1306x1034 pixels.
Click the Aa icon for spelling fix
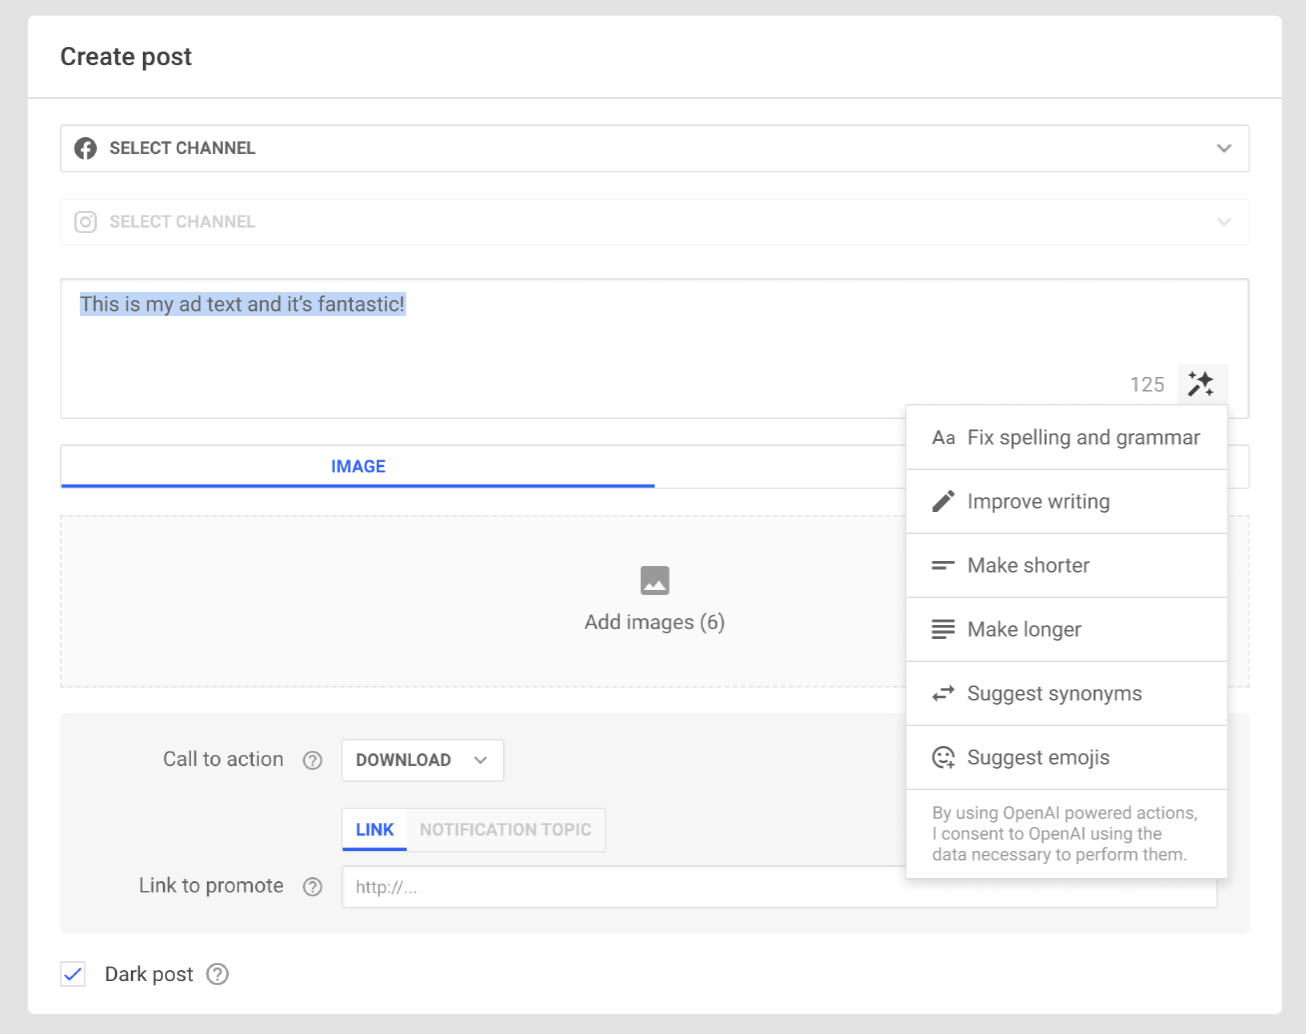click(x=943, y=438)
